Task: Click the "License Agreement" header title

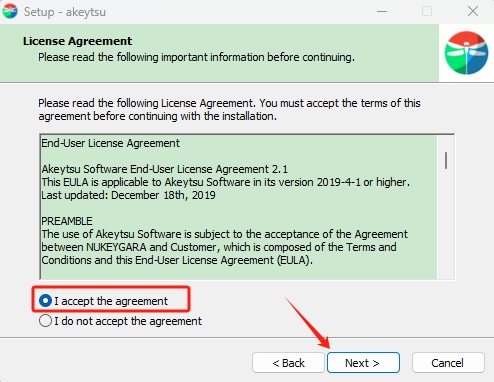Action: tap(77, 41)
